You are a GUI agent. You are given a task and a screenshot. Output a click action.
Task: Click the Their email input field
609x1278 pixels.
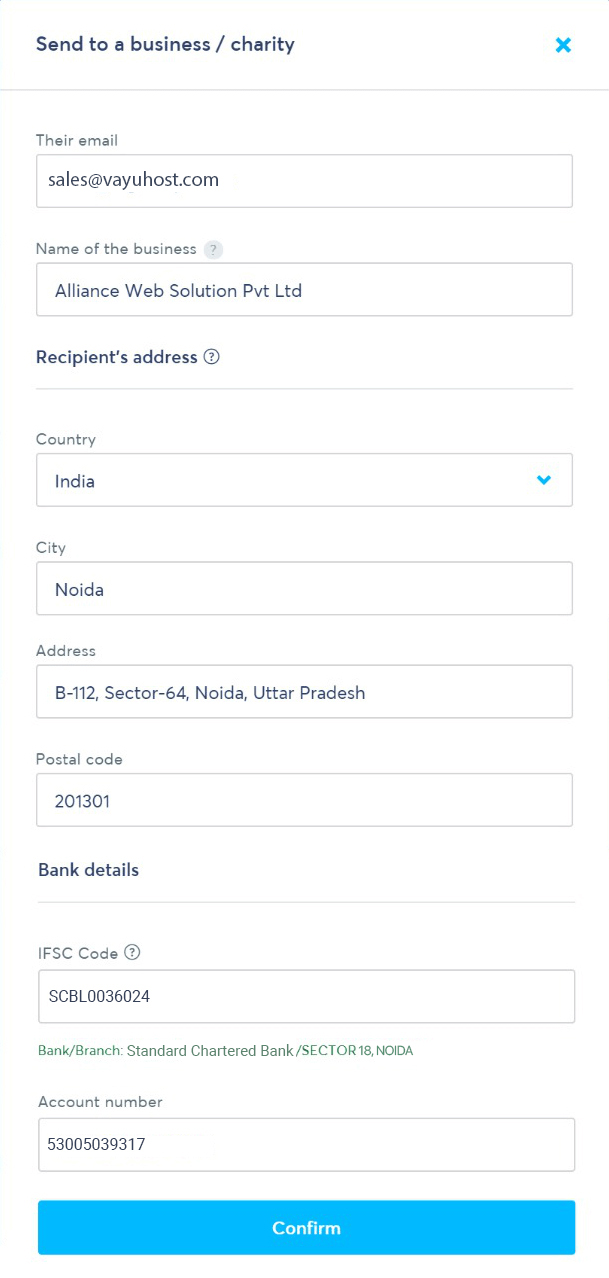pyautogui.click(x=304, y=181)
